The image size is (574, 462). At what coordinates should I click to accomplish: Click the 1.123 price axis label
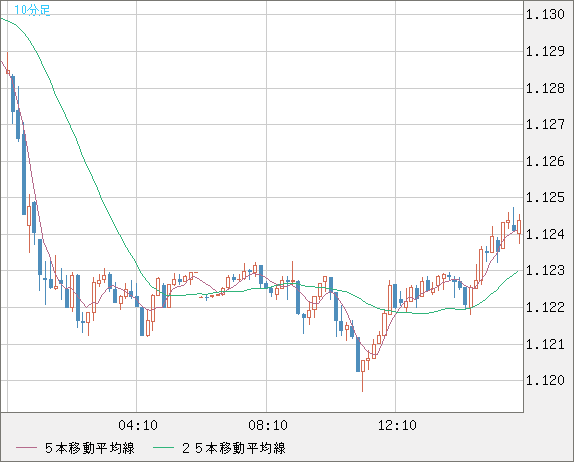coord(545,271)
